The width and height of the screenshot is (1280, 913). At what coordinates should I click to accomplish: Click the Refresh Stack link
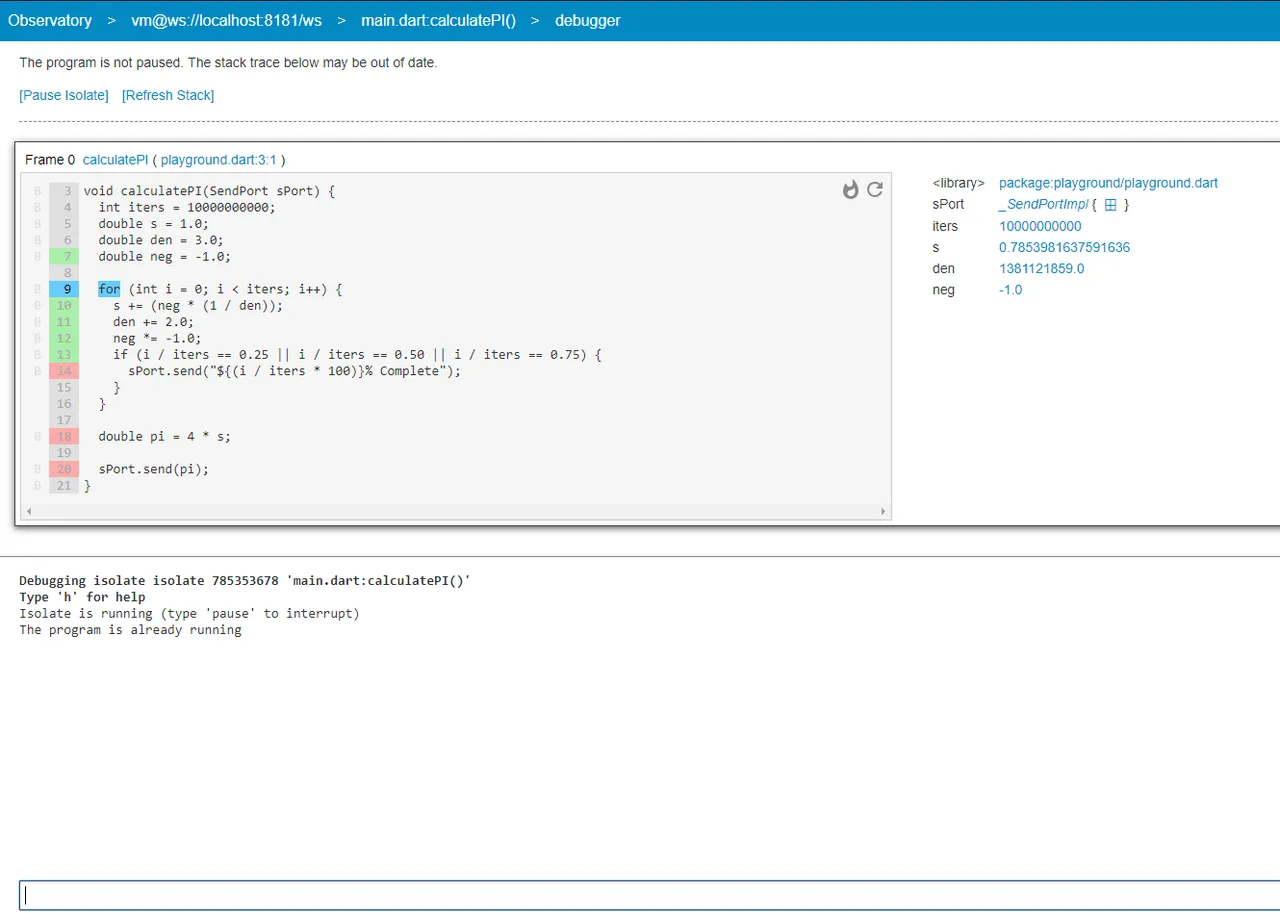pyautogui.click(x=168, y=95)
